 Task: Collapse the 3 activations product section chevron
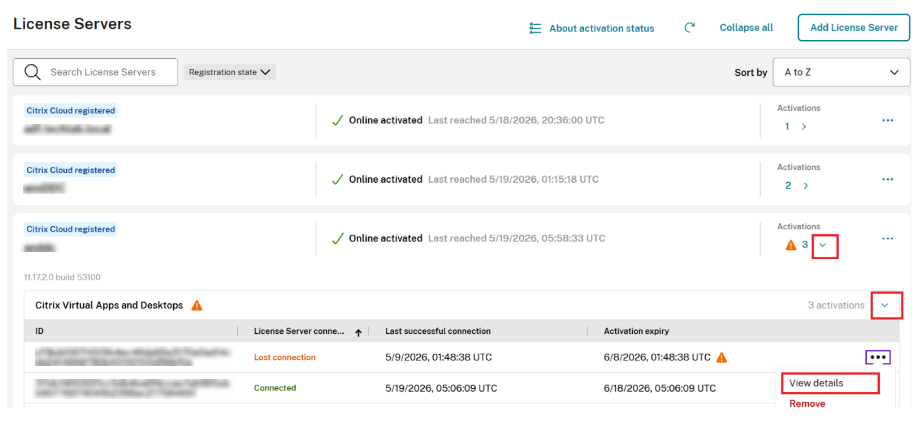[886, 305]
